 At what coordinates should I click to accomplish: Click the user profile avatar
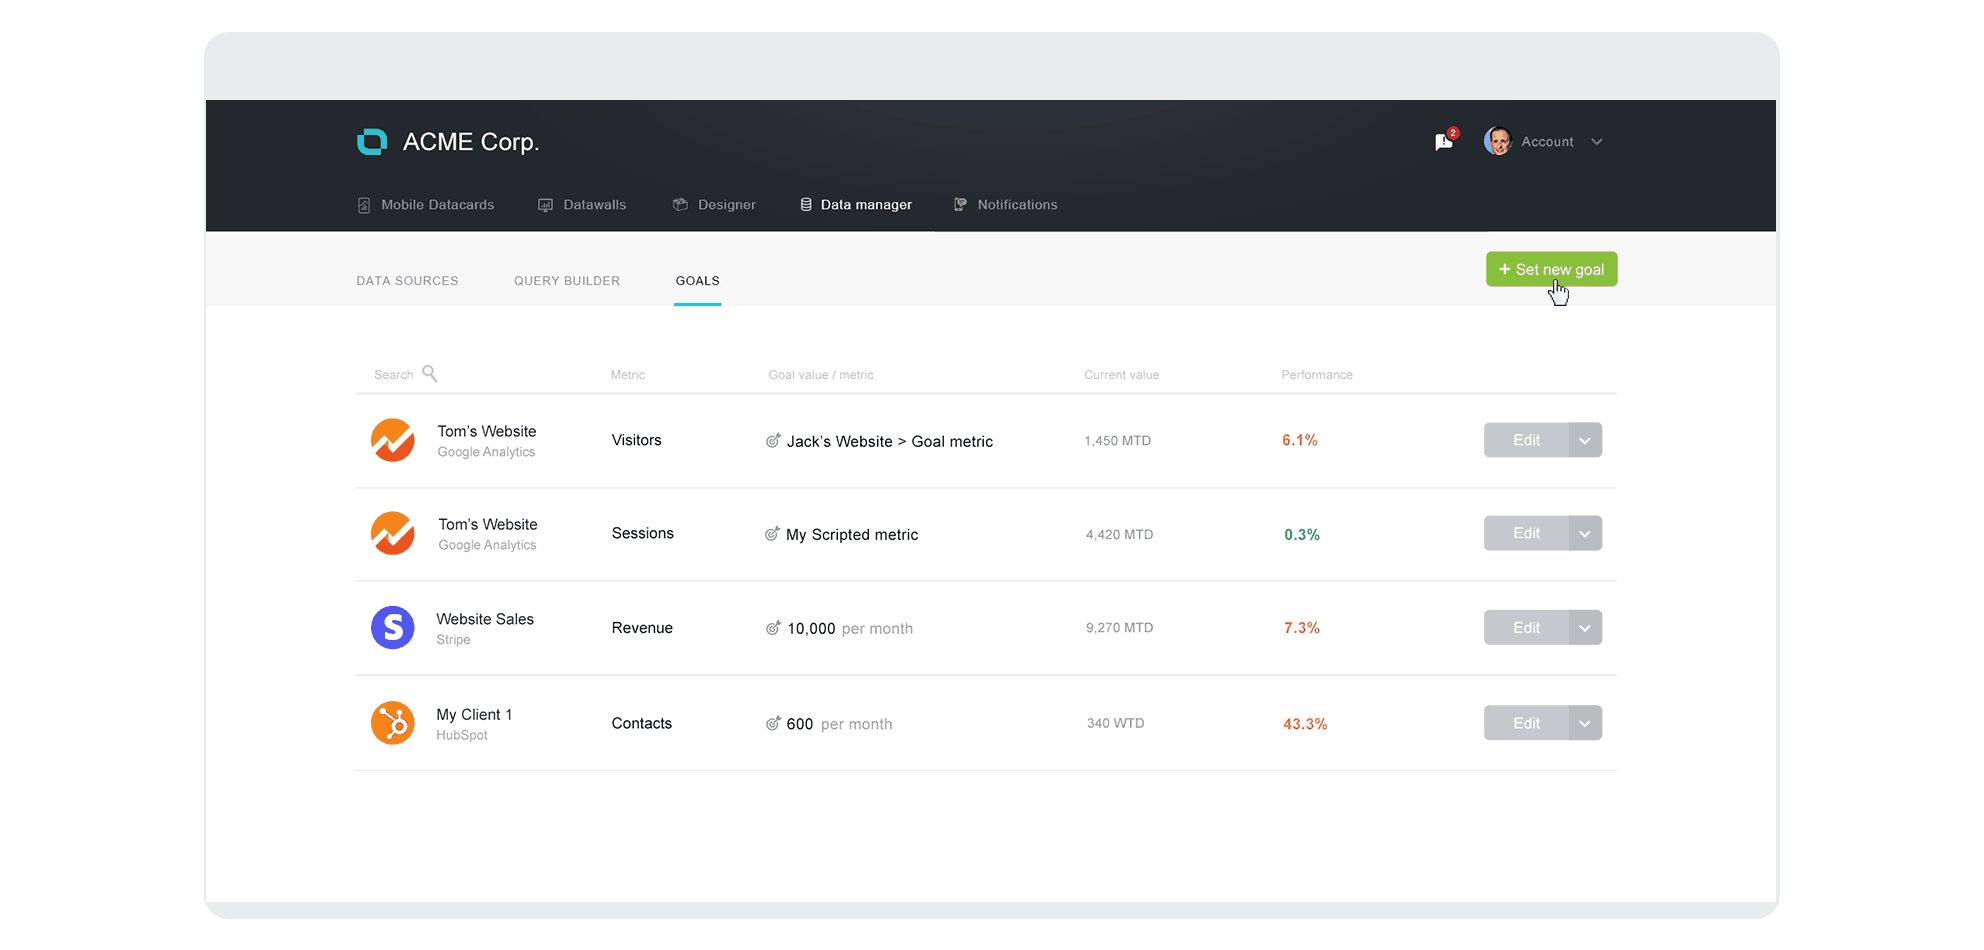tap(1497, 142)
